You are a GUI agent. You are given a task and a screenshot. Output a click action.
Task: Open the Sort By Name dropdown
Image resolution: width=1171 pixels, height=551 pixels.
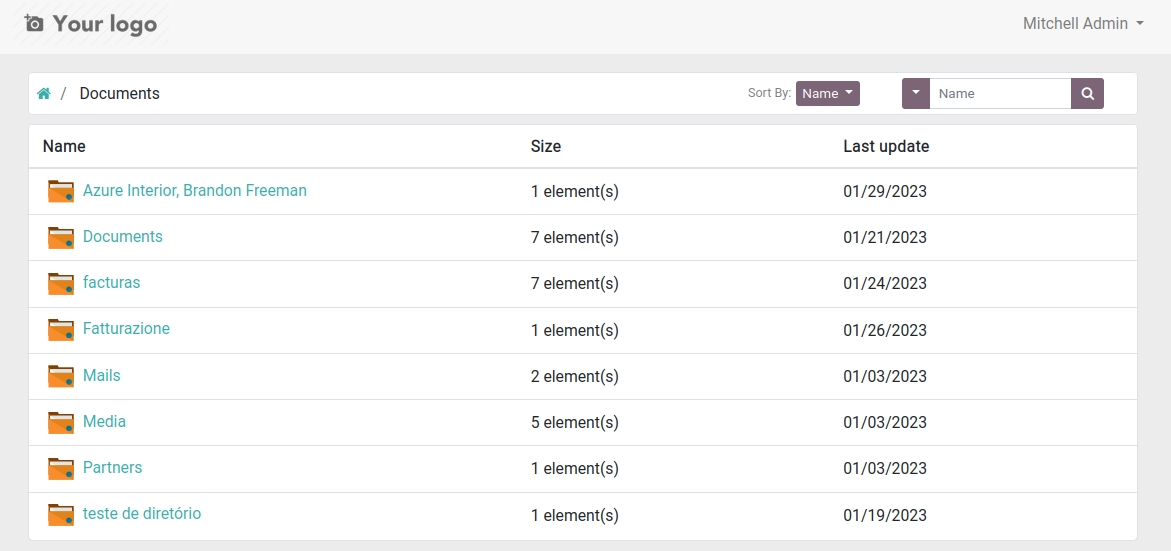point(827,94)
